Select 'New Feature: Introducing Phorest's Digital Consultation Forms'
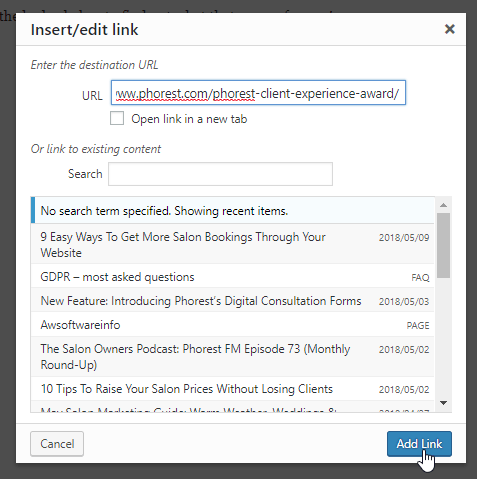The width and height of the screenshot is (477, 479). click(233, 301)
